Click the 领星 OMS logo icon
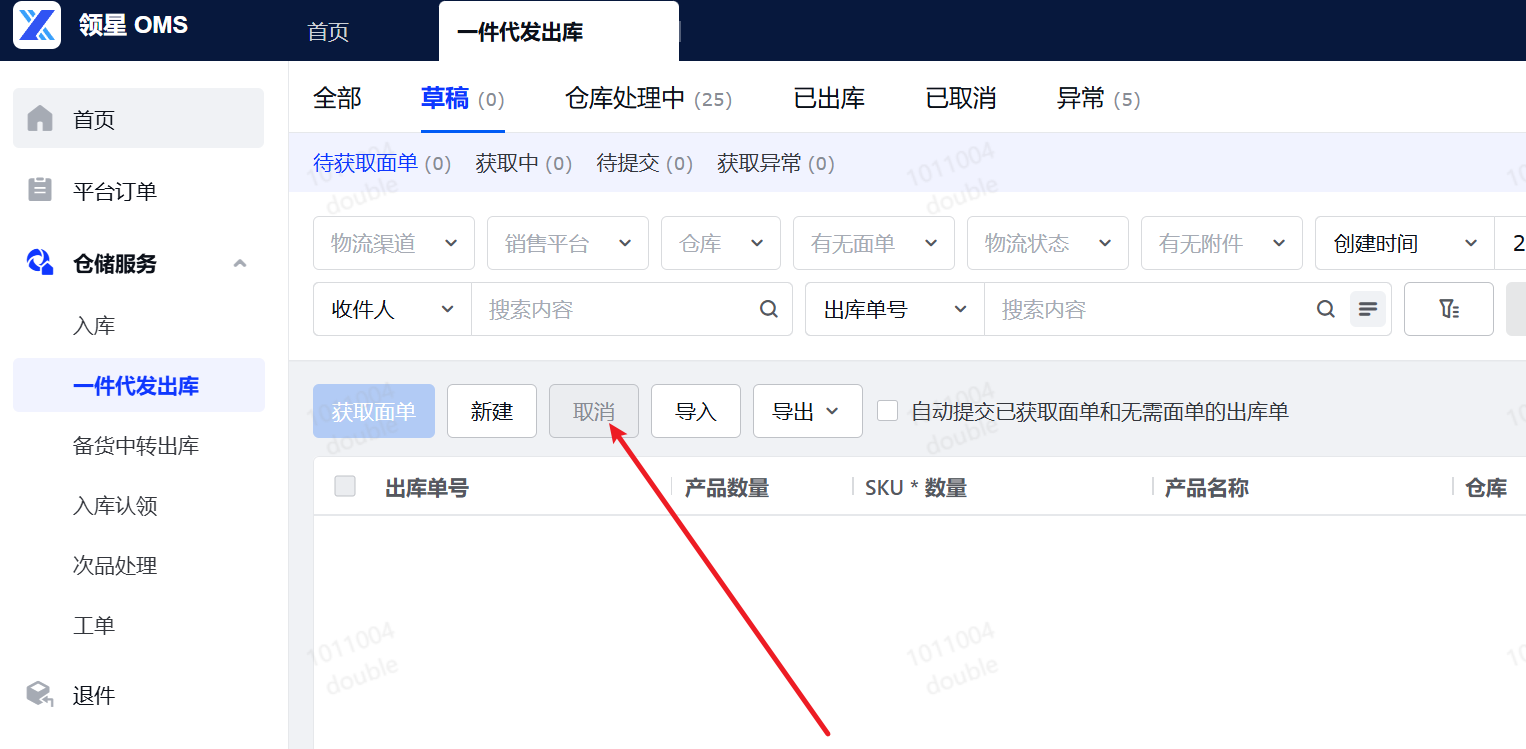Image resolution: width=1526 pixels, height=749 pixels. pos(37,25)
